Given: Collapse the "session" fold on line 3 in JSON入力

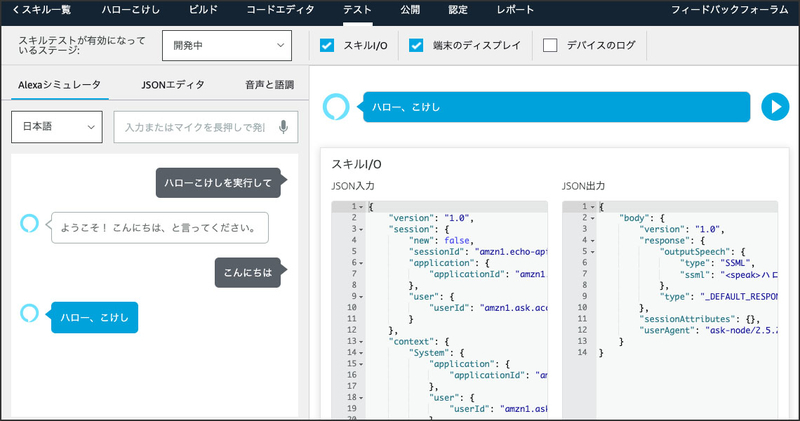Looking at the screenshot, I should [x=361, y=229].
